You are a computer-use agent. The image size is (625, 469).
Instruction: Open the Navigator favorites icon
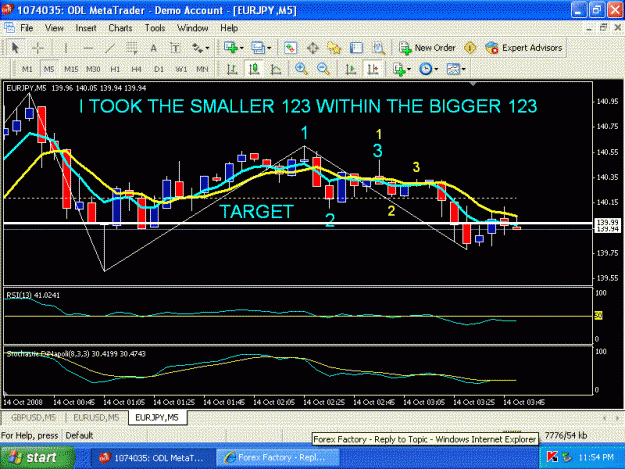(334, 48)
